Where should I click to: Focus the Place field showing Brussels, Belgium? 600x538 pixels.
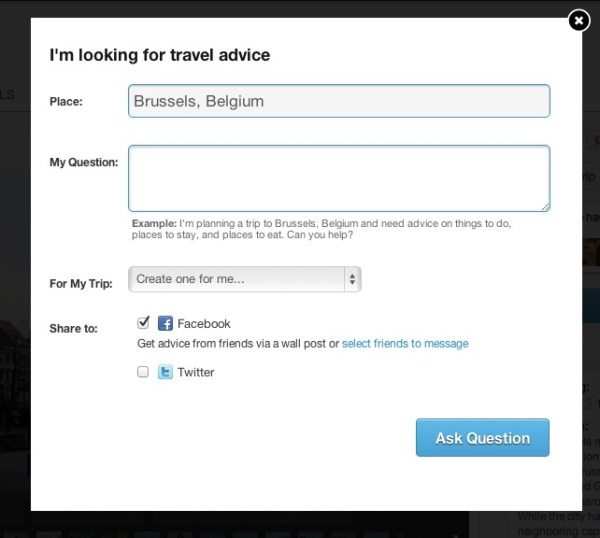(x=339, y=101)
